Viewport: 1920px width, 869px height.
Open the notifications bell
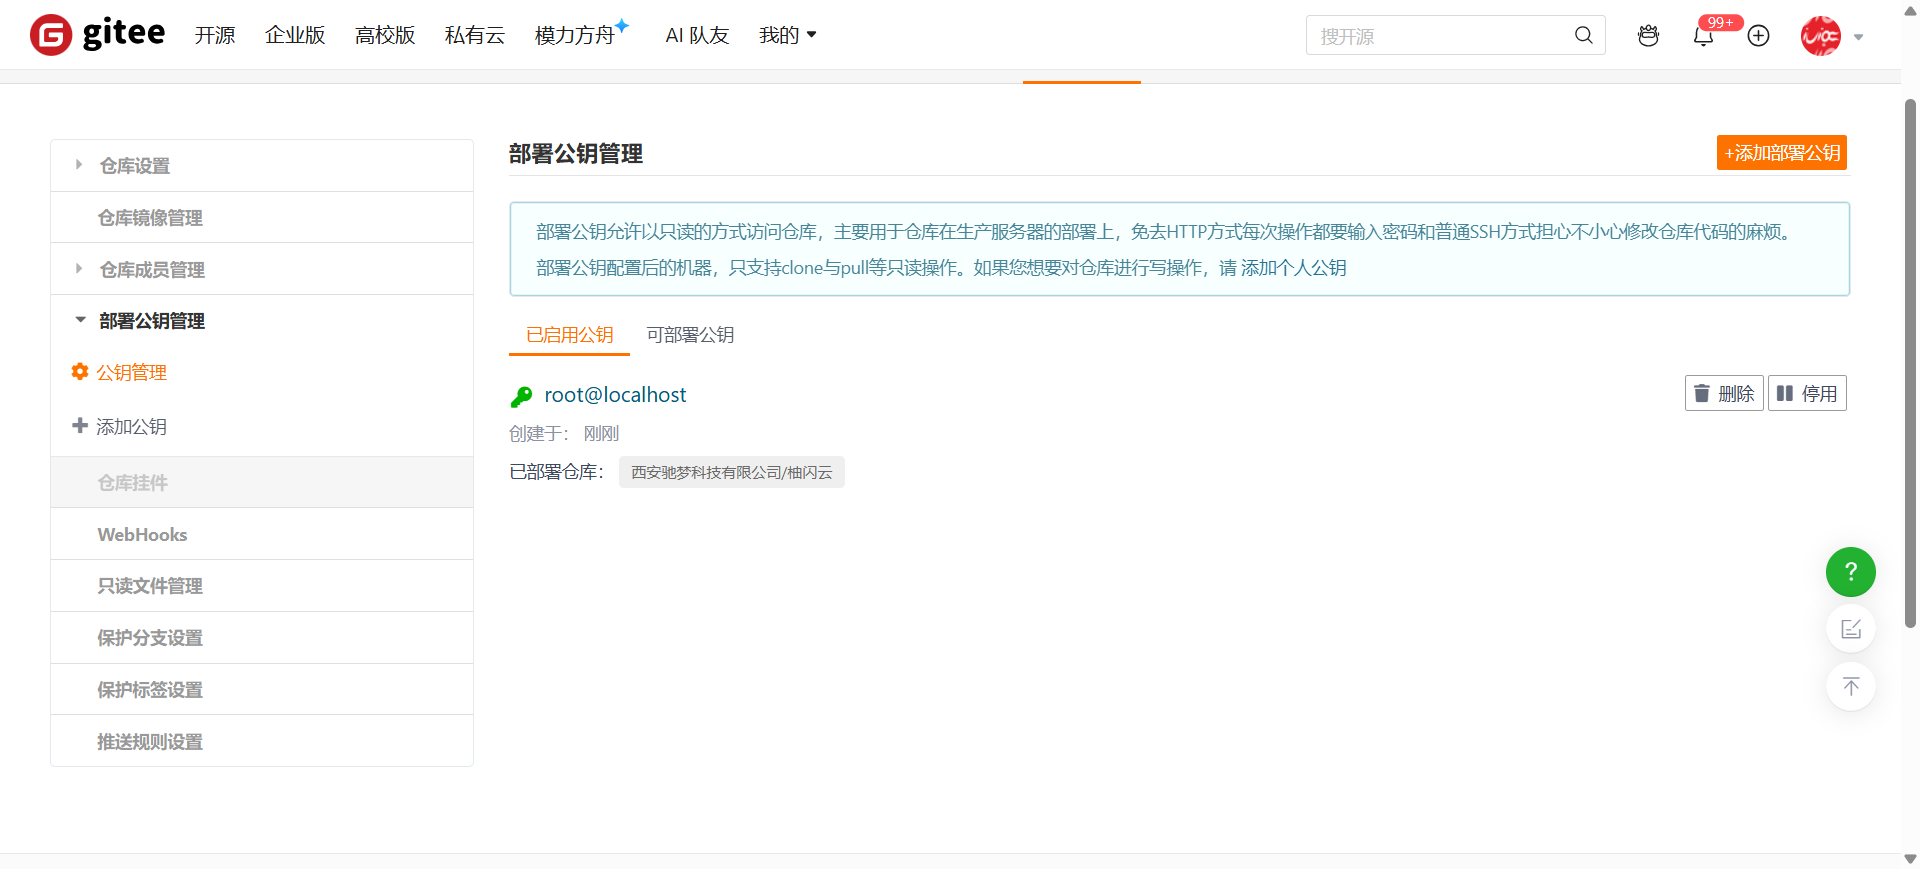[1703, 36]
